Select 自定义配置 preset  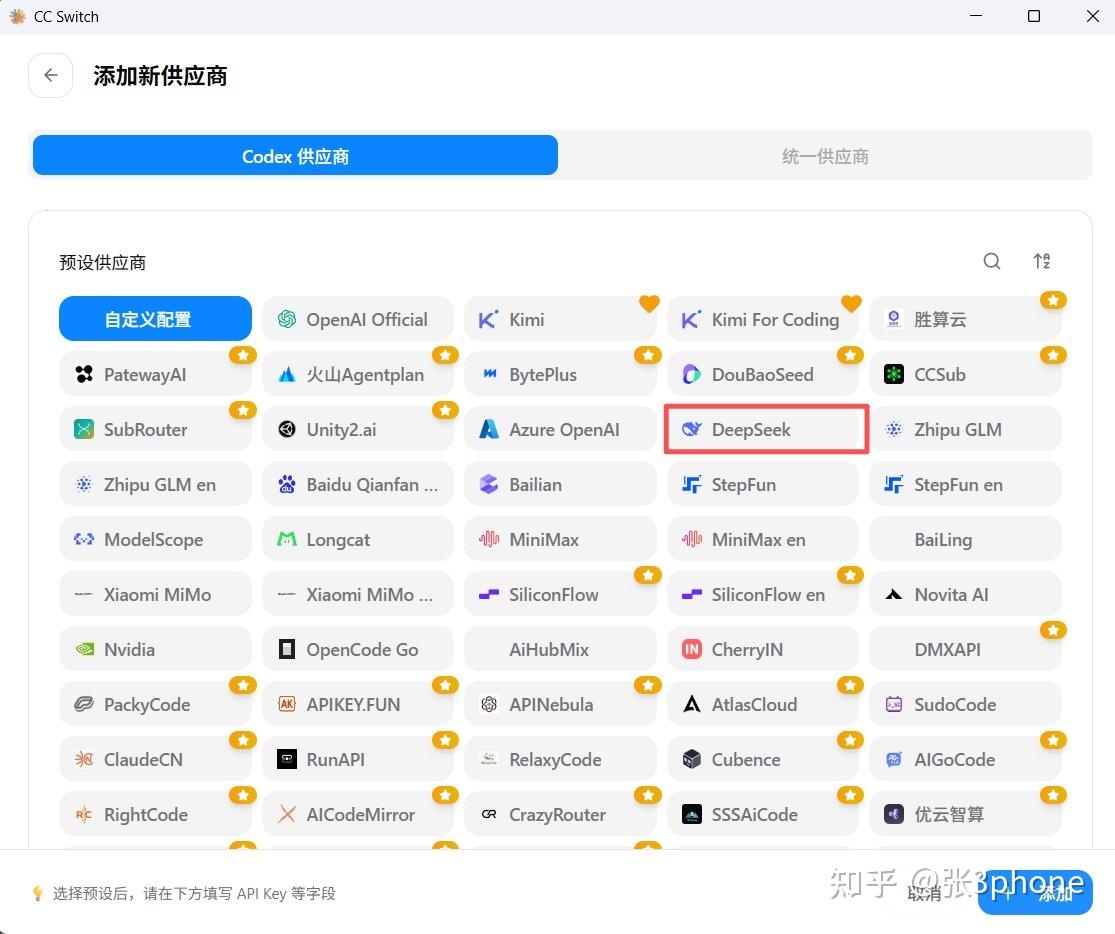coord(155,319)
